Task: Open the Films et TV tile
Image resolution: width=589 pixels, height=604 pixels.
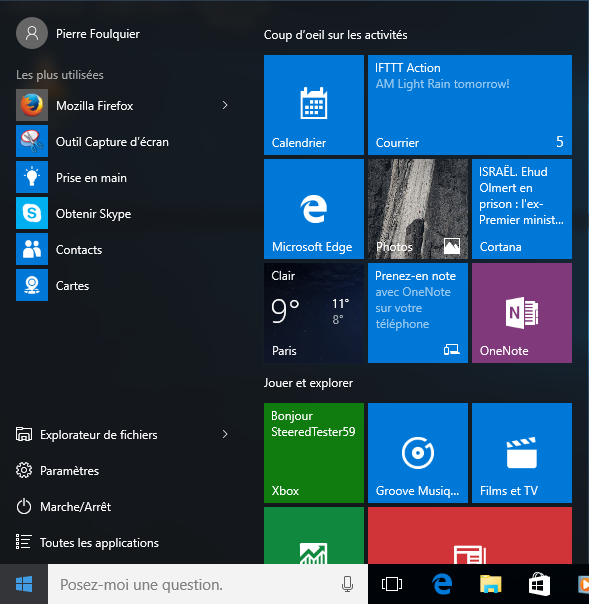Action: (522, 453)
